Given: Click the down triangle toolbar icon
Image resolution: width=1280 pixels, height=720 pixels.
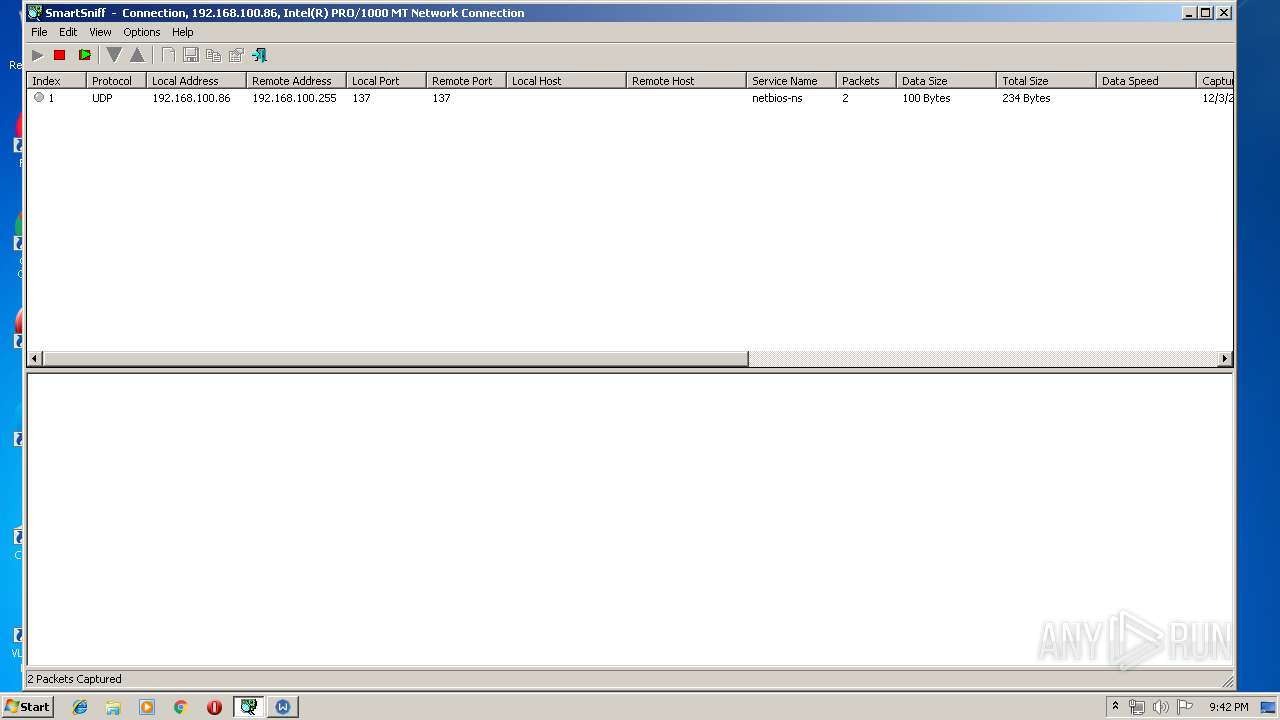Looking at the screenshot, I should 114,55.
